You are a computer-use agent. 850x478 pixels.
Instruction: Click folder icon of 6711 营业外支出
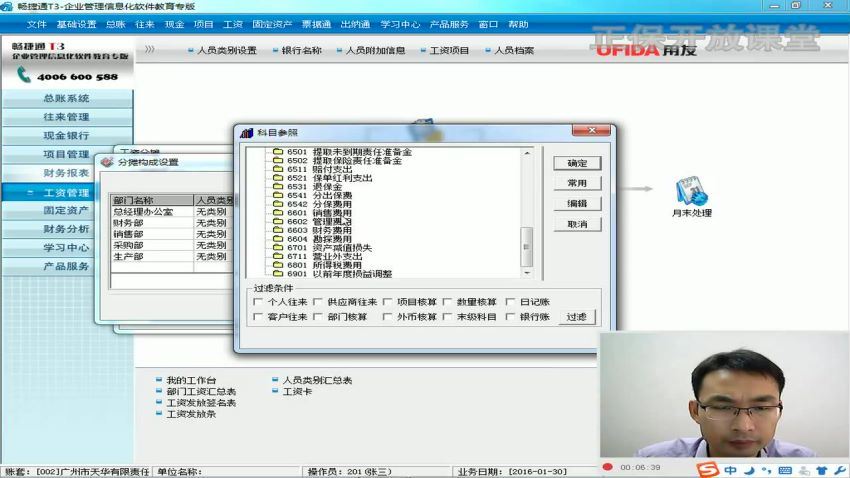[278, 256]
